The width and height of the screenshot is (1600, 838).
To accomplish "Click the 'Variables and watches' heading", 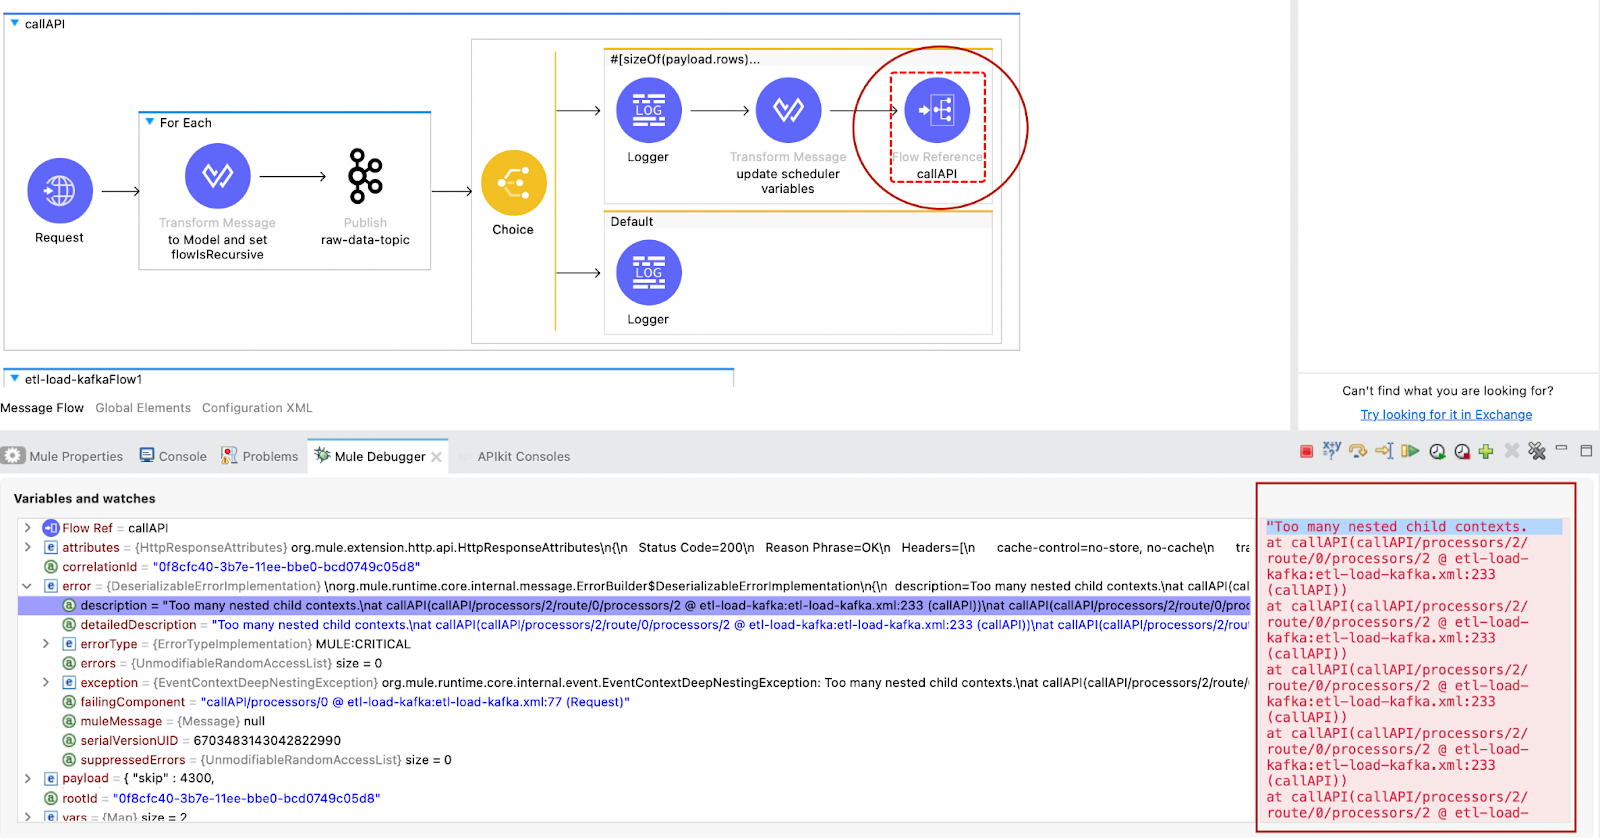I will 85,499.
